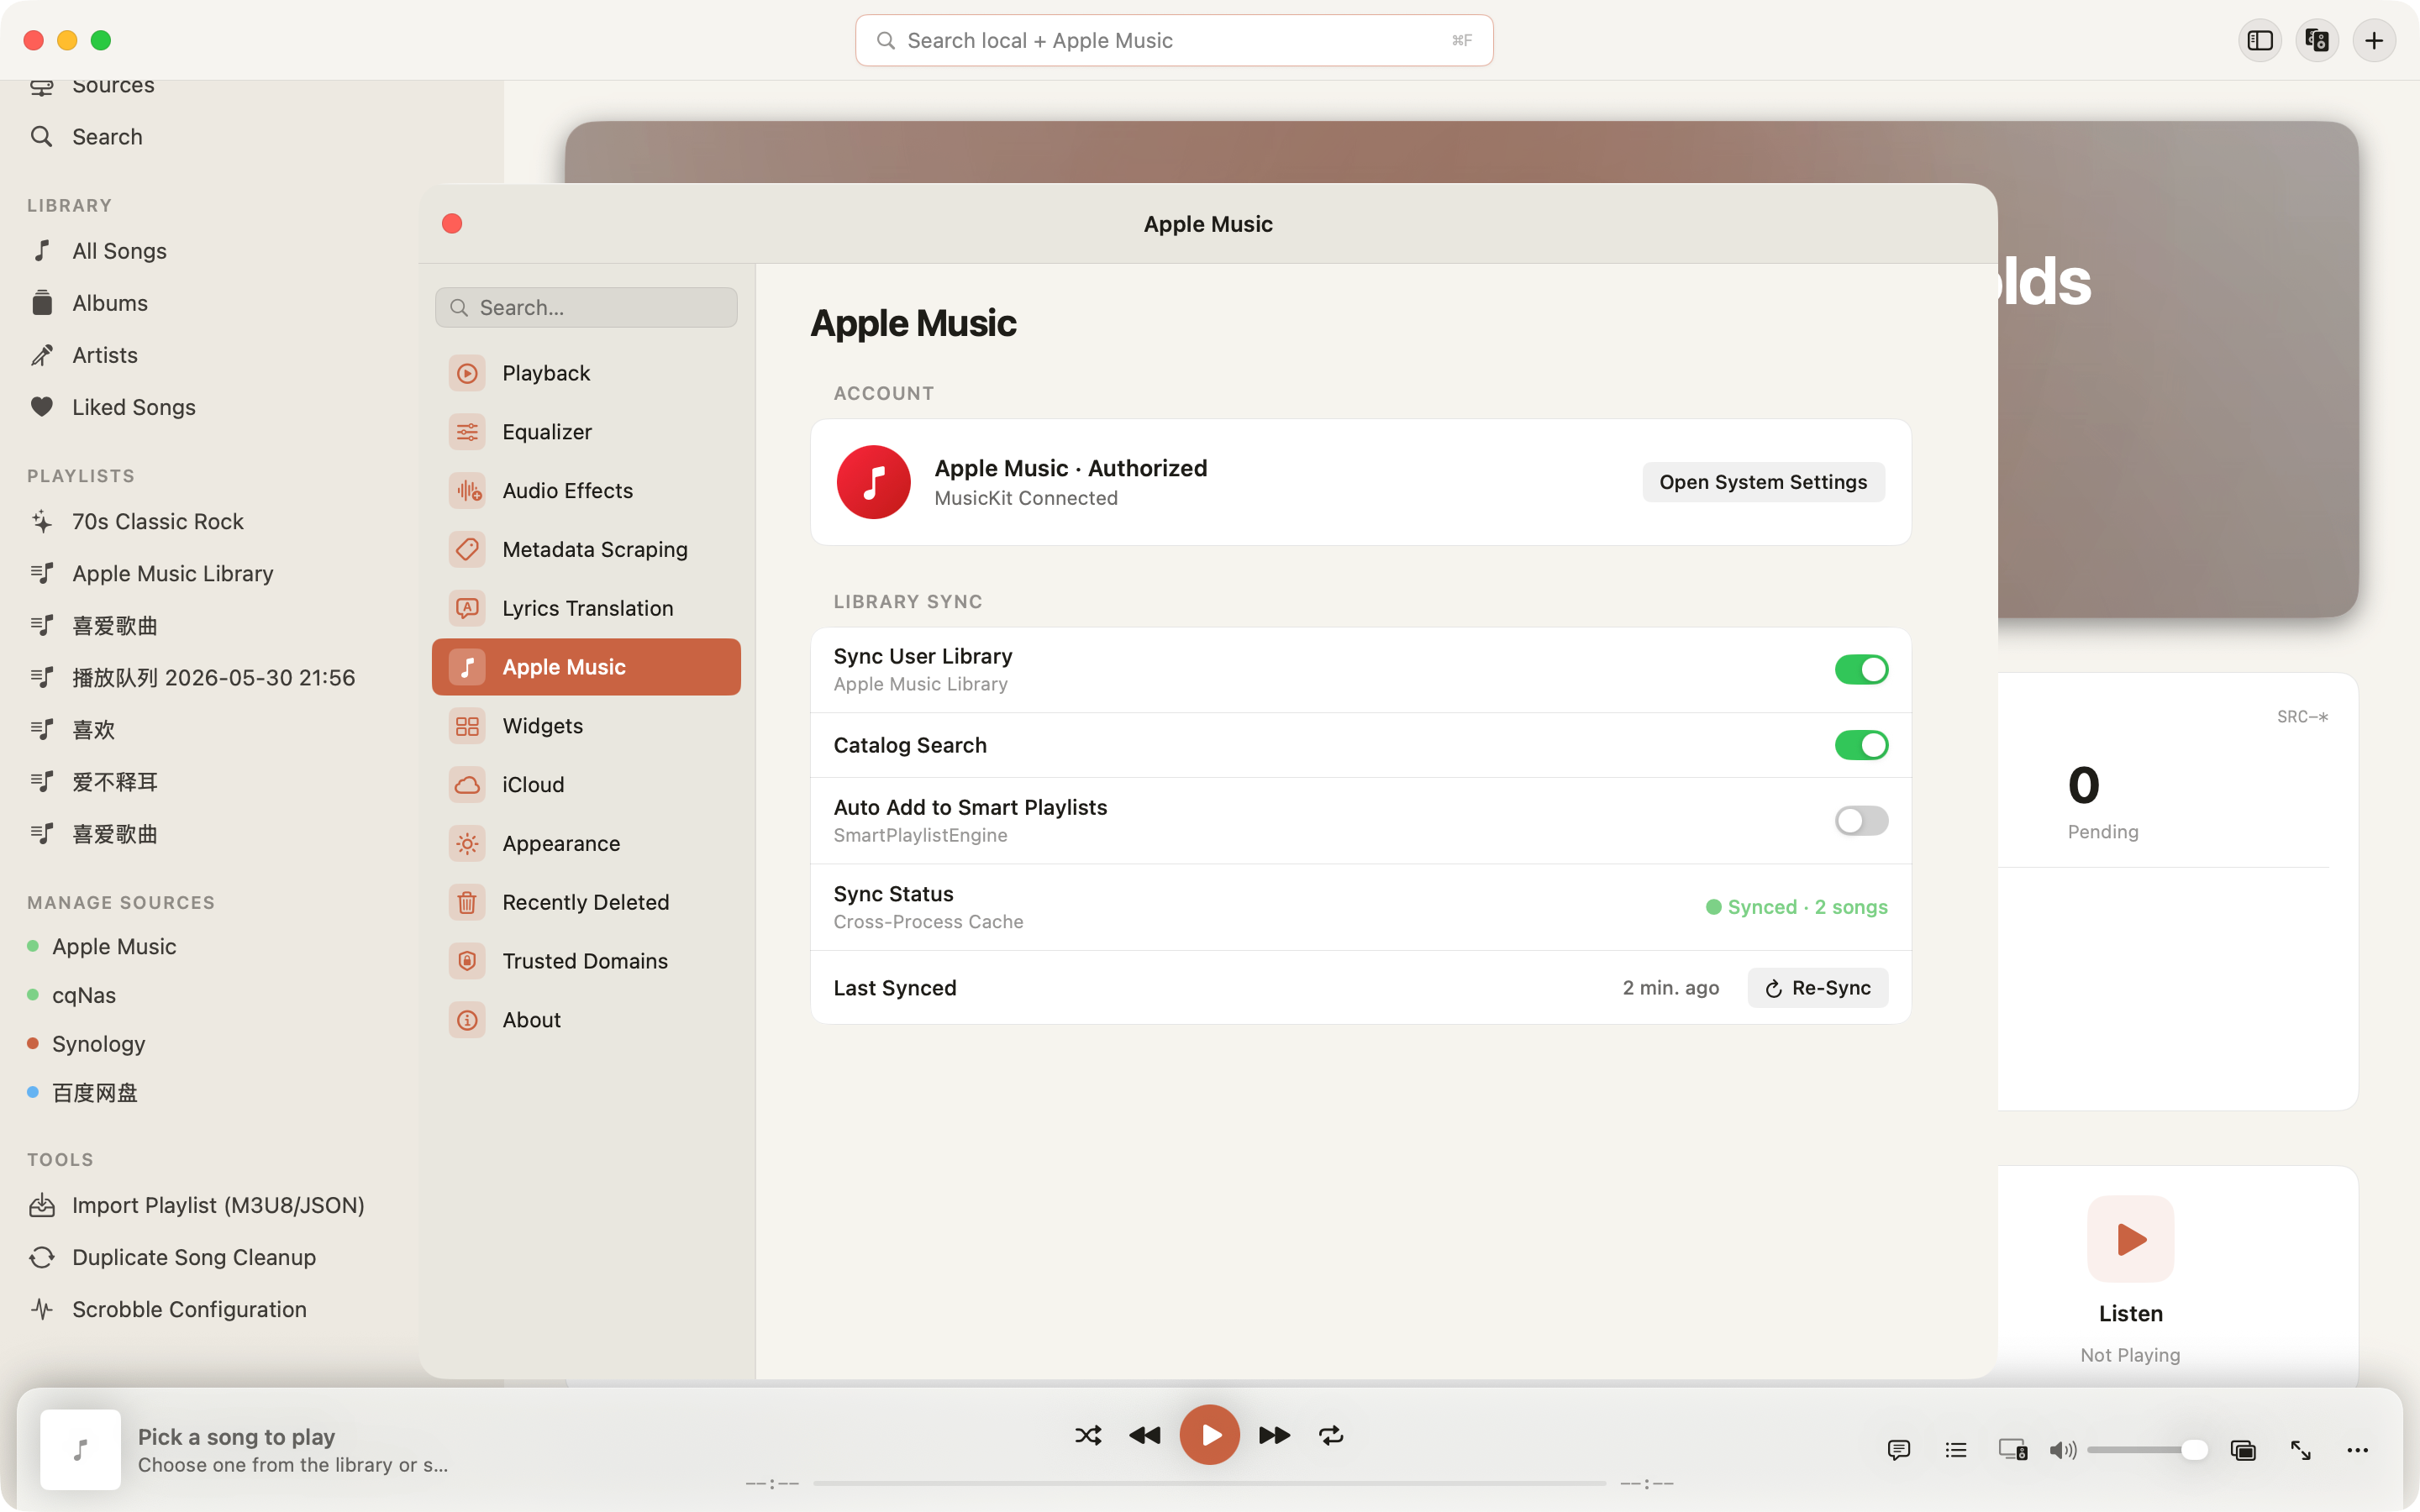Image resolution: width=2420 pixels, height=1512 pixels.
Task: Focus the settings Search... field
Action: coord(586,307)
